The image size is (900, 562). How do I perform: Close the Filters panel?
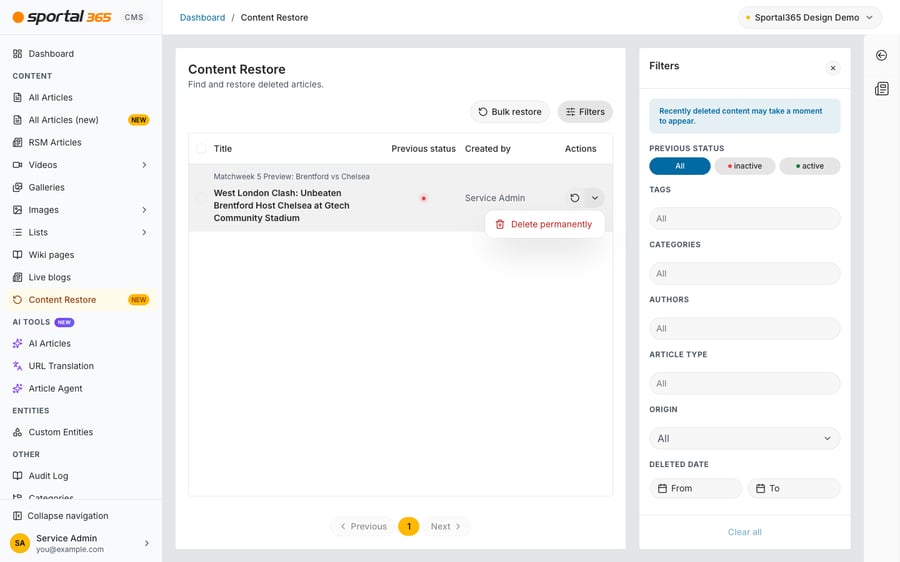pos(833,68)
